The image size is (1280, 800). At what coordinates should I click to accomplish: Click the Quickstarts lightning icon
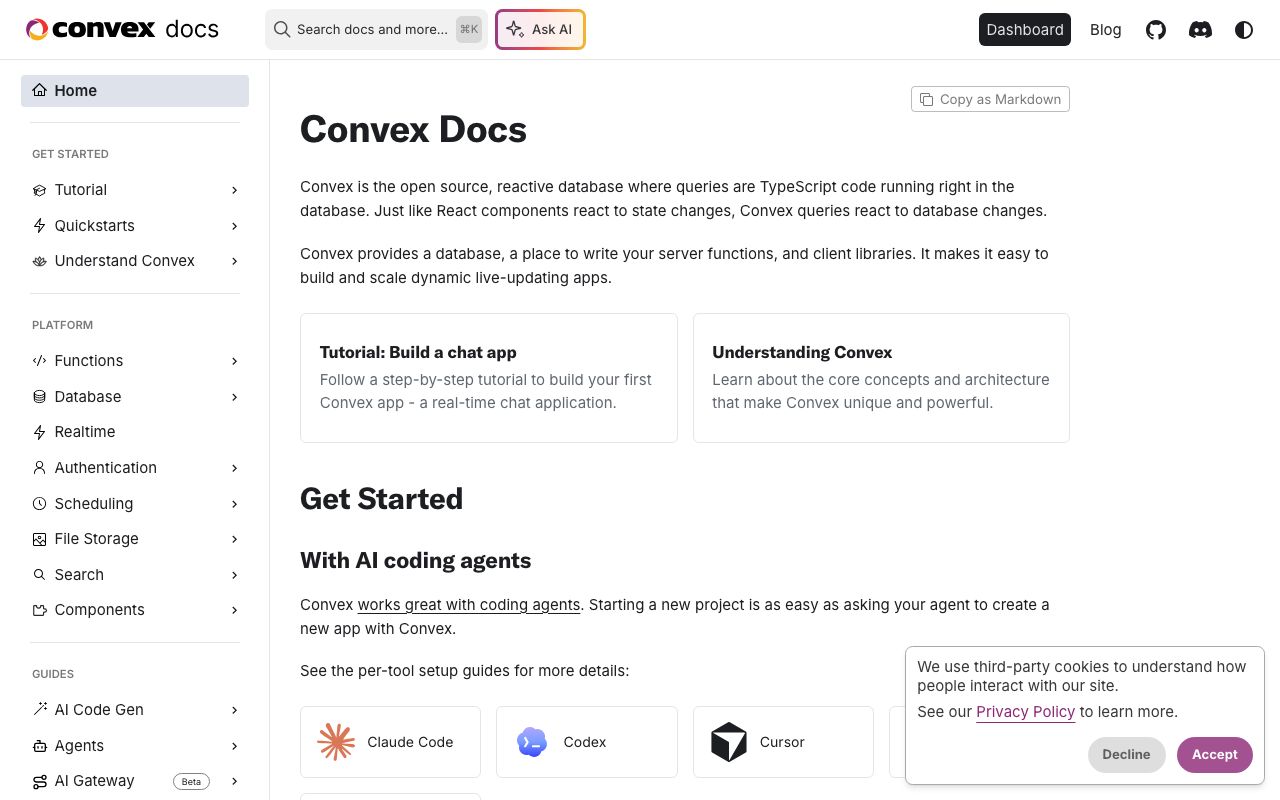40,226
